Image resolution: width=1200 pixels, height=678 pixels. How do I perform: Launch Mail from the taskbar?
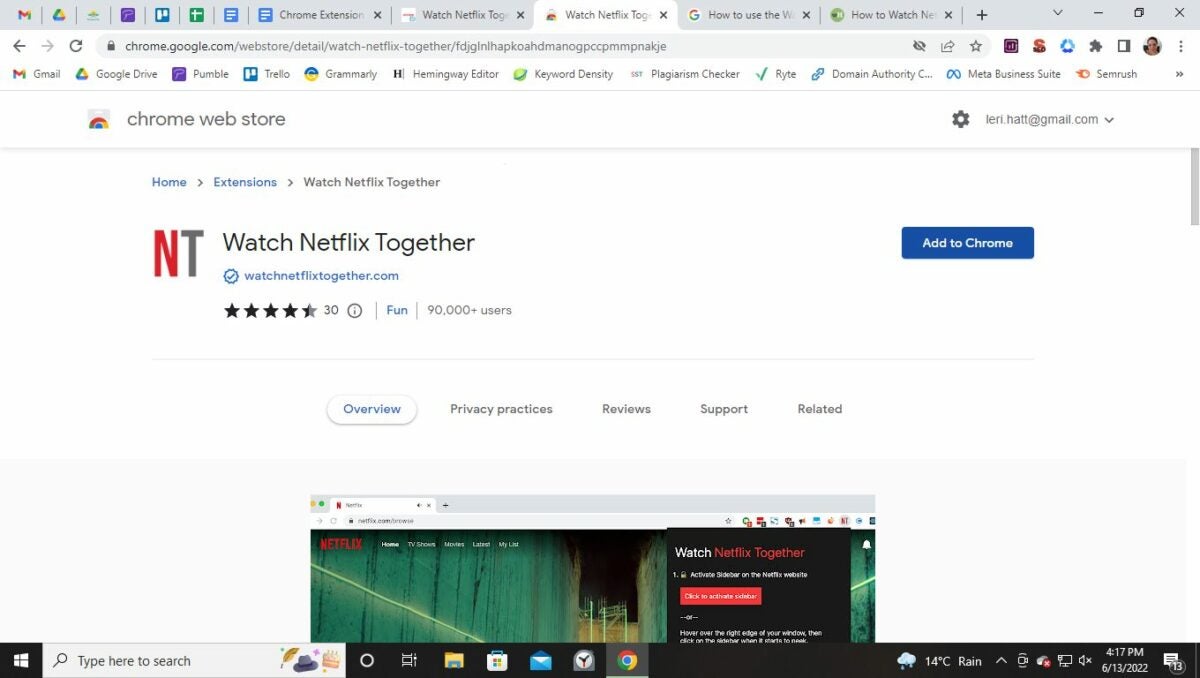pos(540,660)
